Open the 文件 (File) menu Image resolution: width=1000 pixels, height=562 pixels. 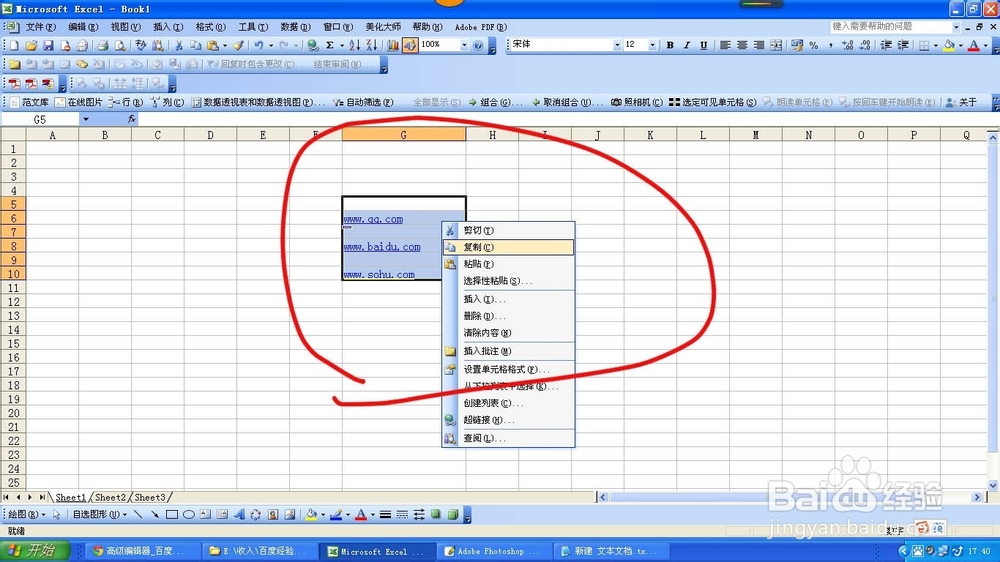(x=40, y=27)
